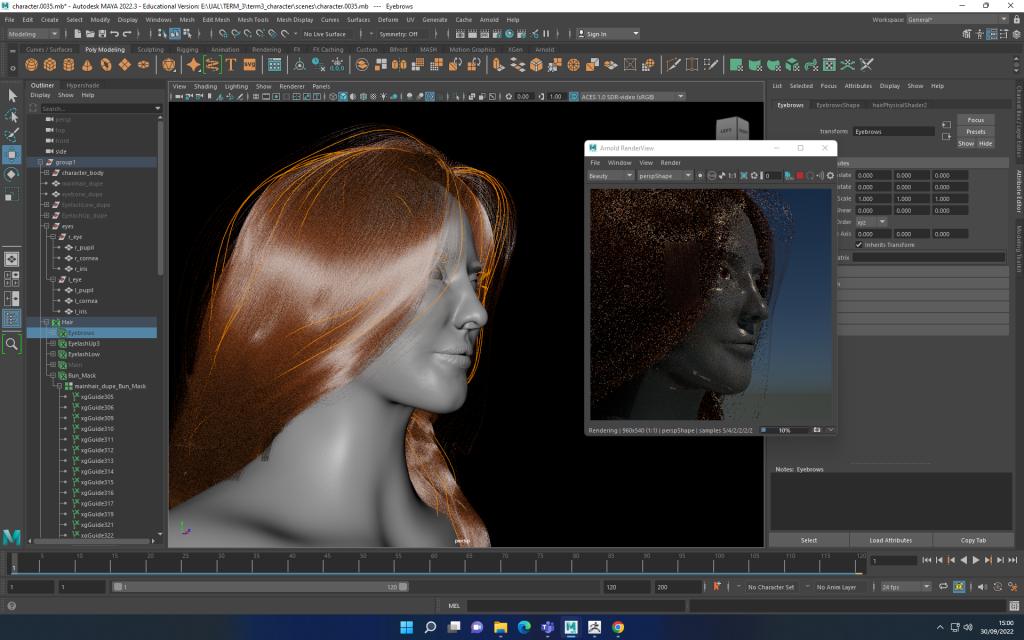The image size is (1024, 640).
Task: Click the red stop render button in RenderView
Action: coord(800,176)
